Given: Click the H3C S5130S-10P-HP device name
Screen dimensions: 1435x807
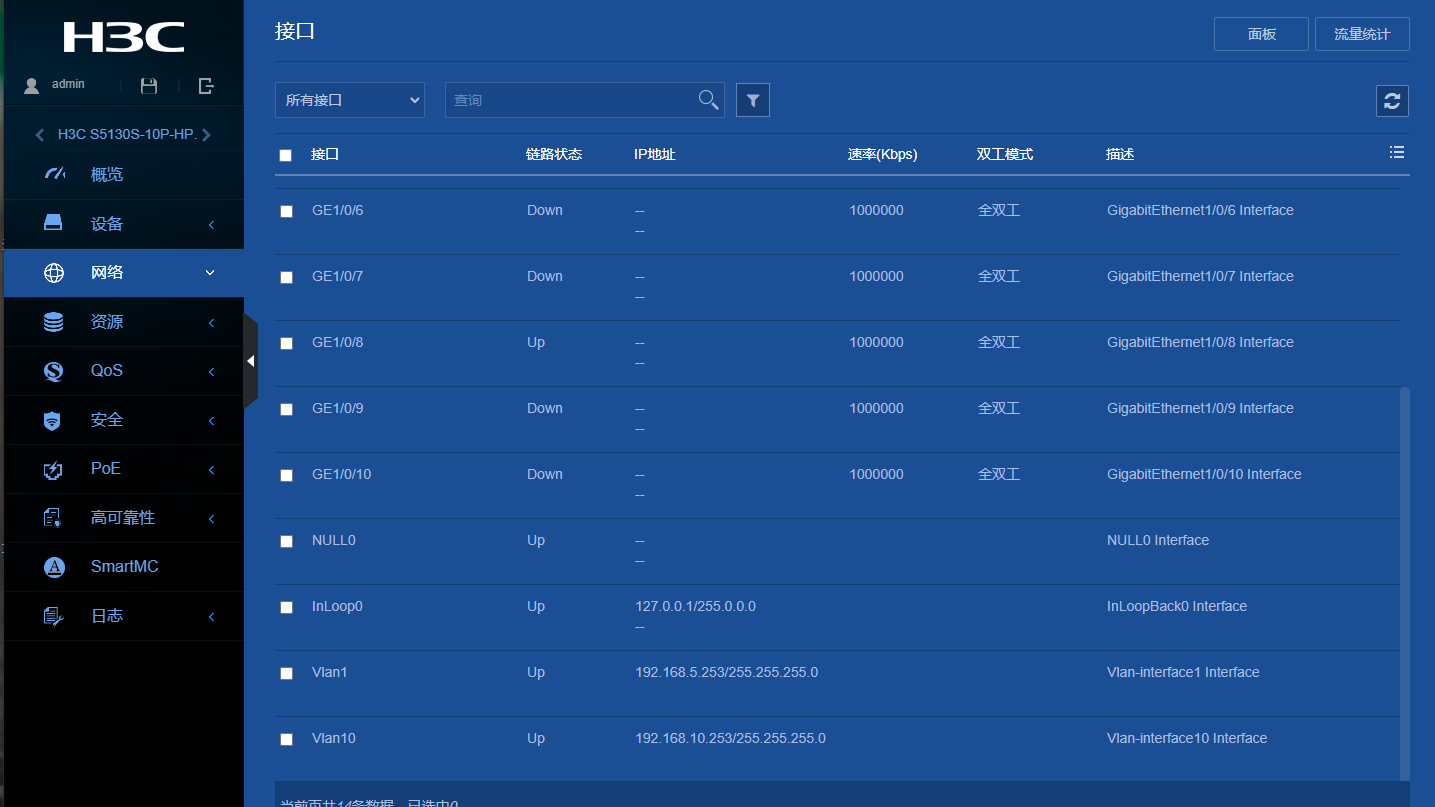Looking at the screenshot, I should [x=126, y=135].
